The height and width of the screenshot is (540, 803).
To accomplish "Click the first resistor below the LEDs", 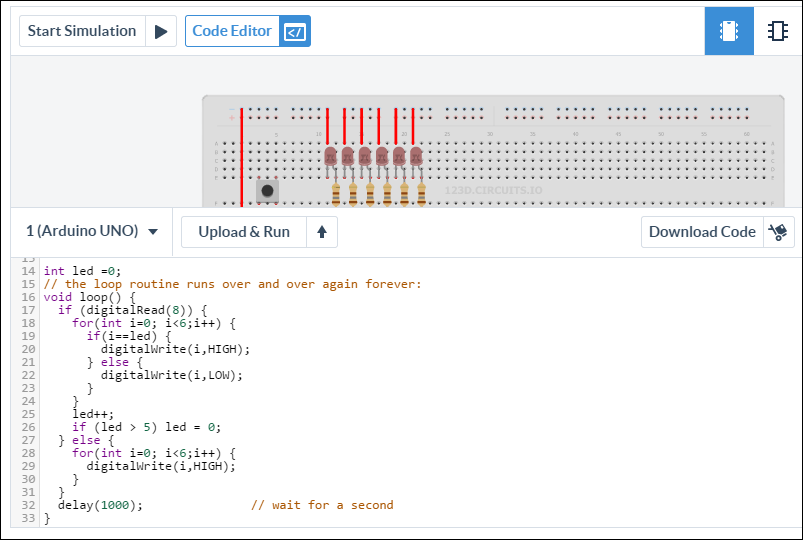I will click(x=336, y=194).
